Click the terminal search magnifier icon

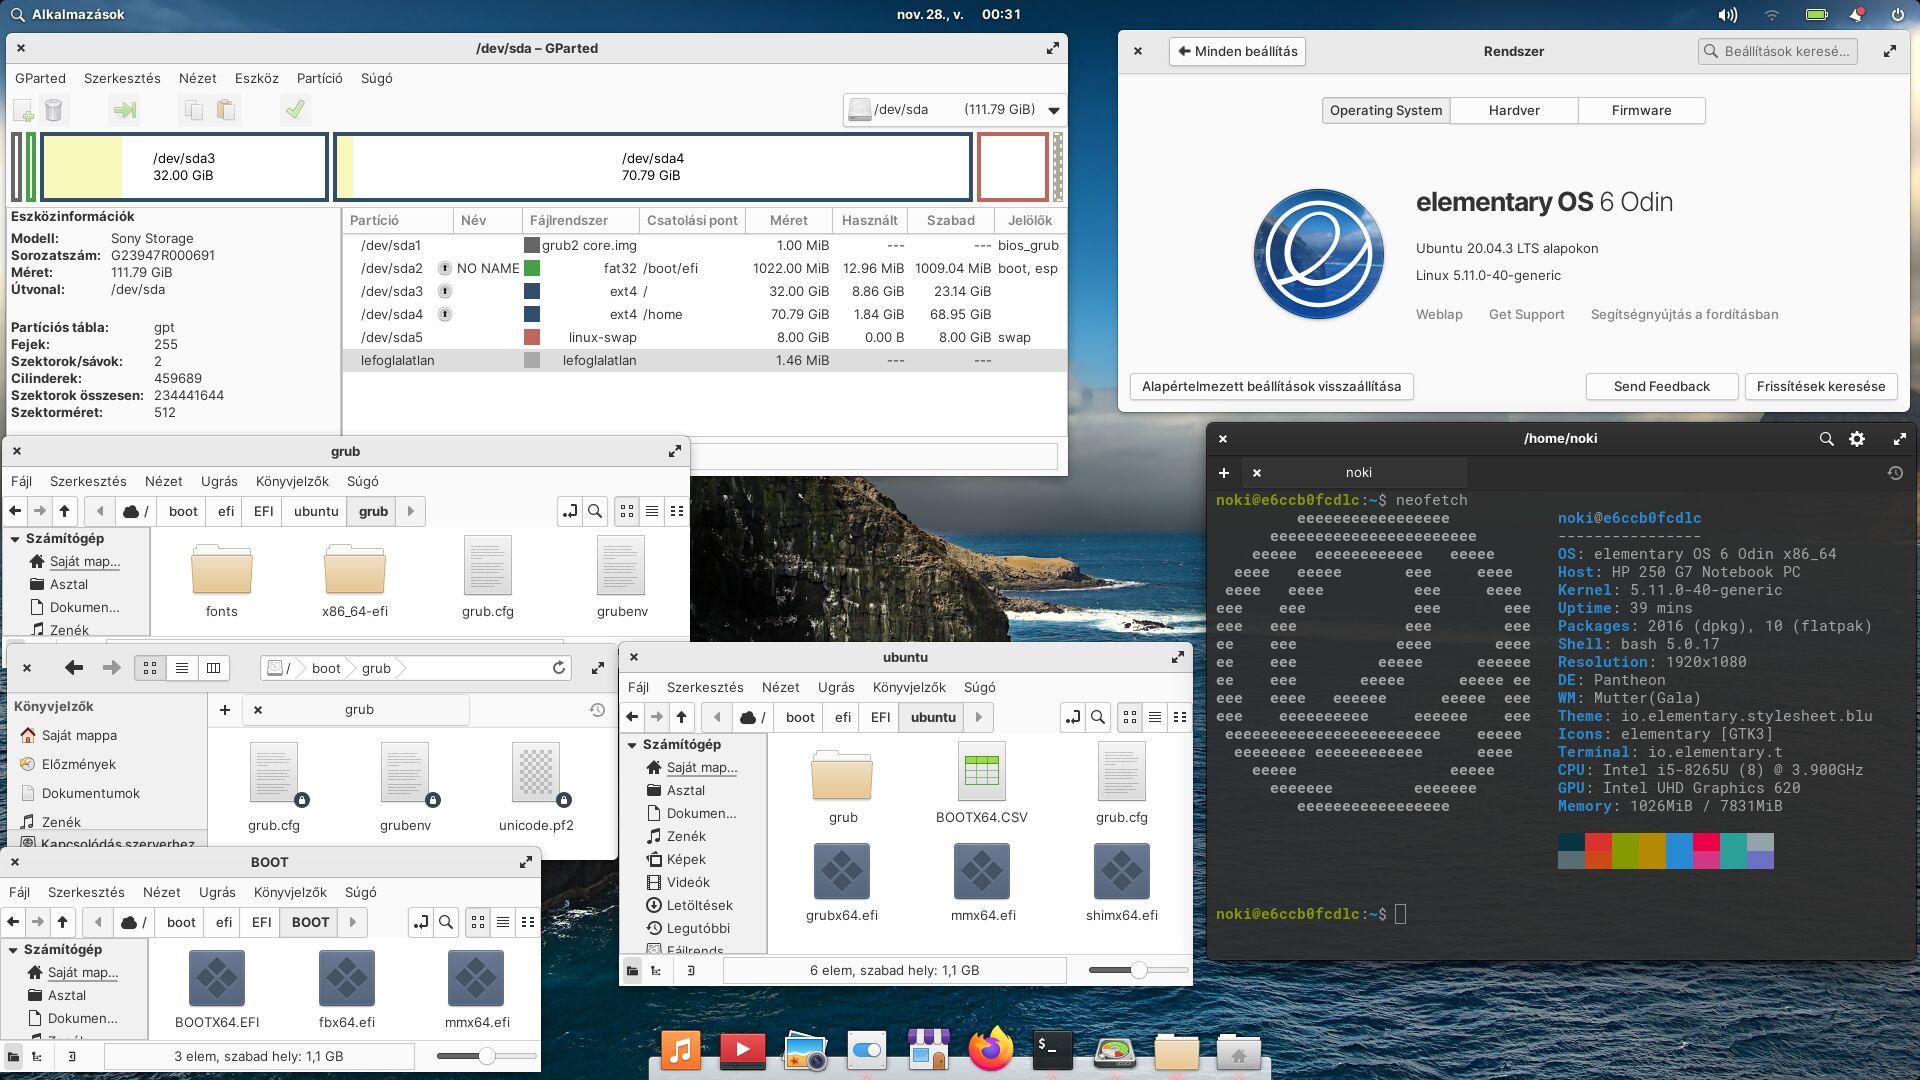1826,438
